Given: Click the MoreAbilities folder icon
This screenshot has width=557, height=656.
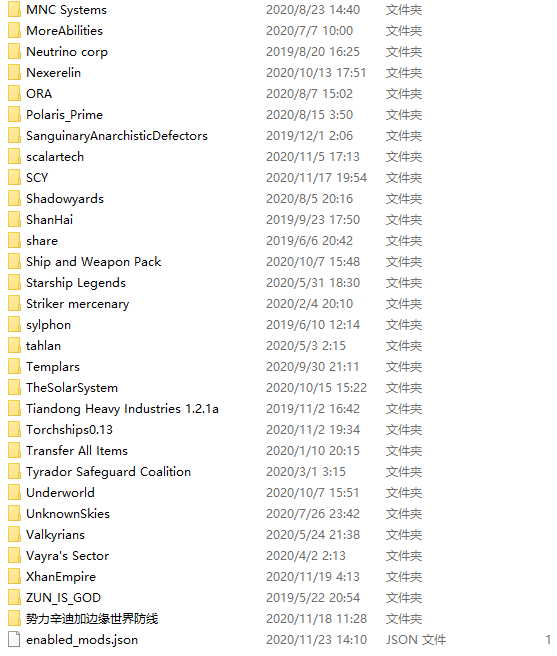Looking at the screenshot, I should [x=14, y=30].
